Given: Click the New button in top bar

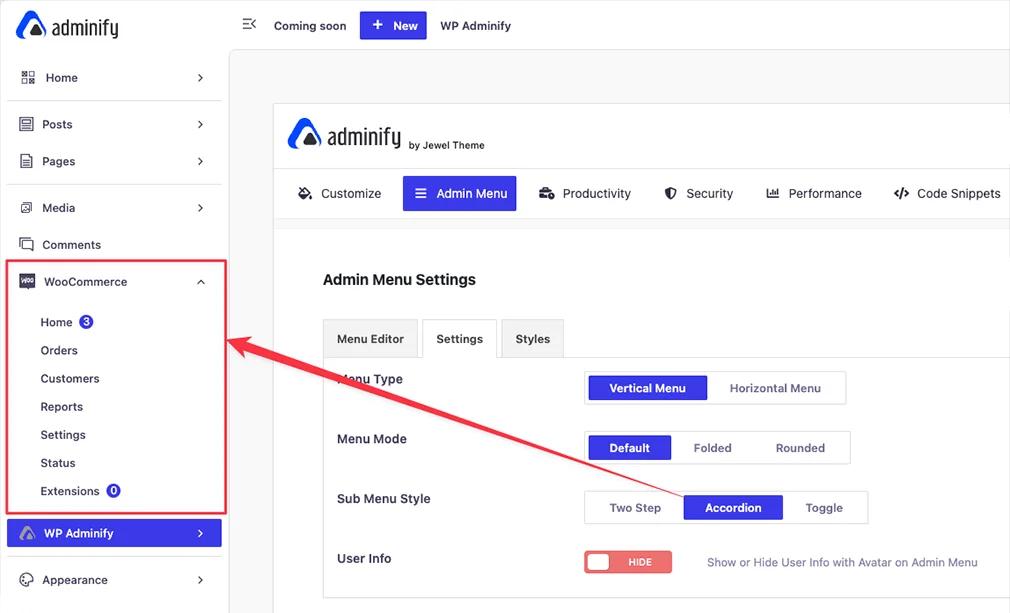Looking at the screenshot, I should tap(393, 25).
